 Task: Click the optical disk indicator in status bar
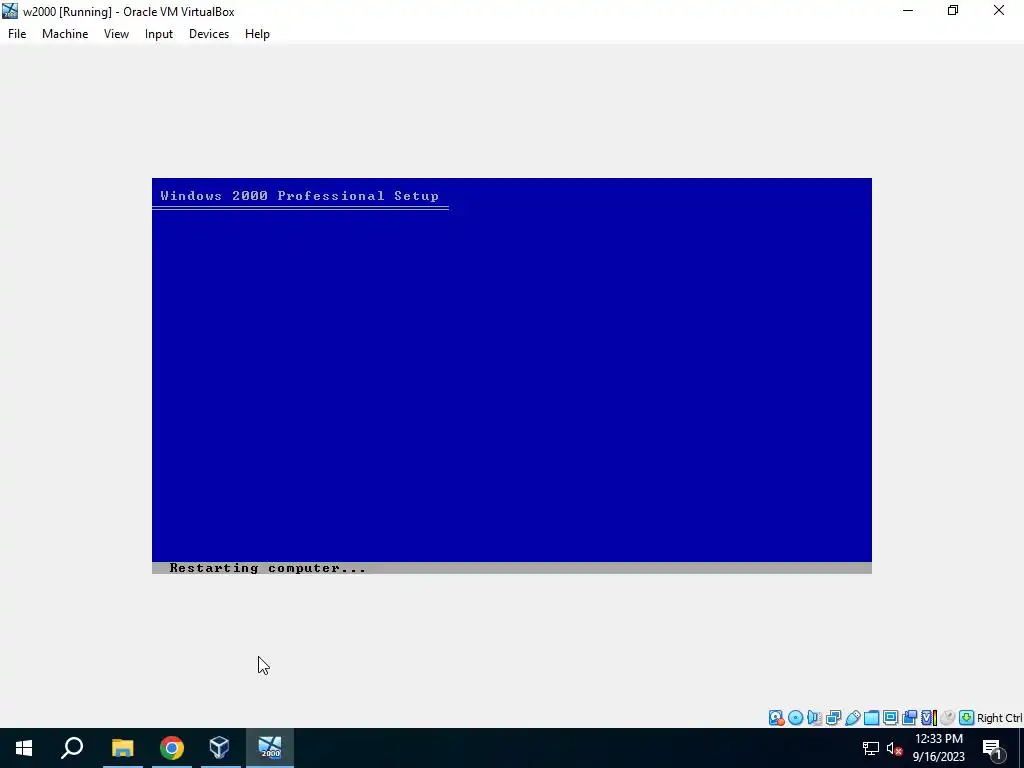(x=795, y=718)
